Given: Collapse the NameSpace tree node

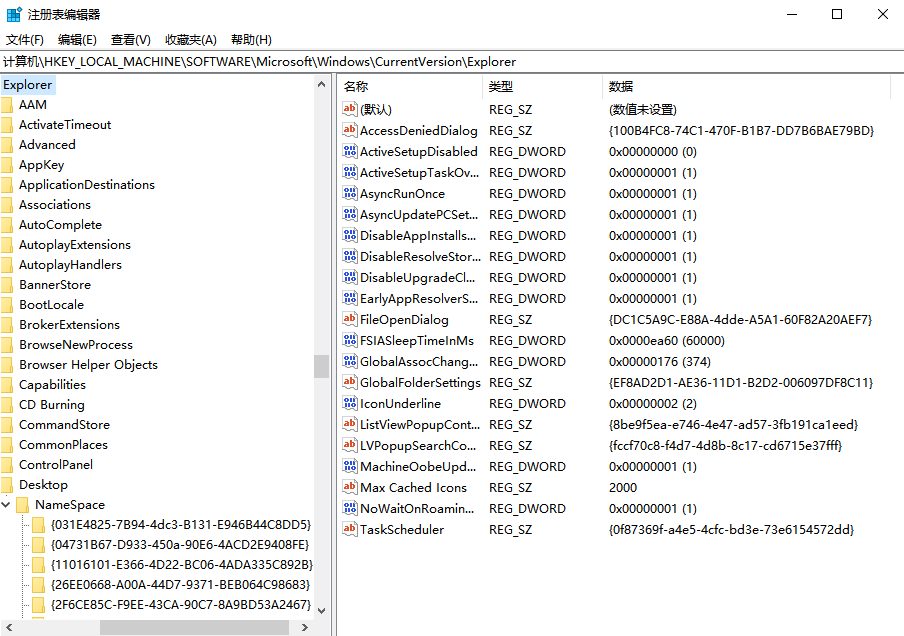Looking at the screenshot, I should [x=6, y=505].
